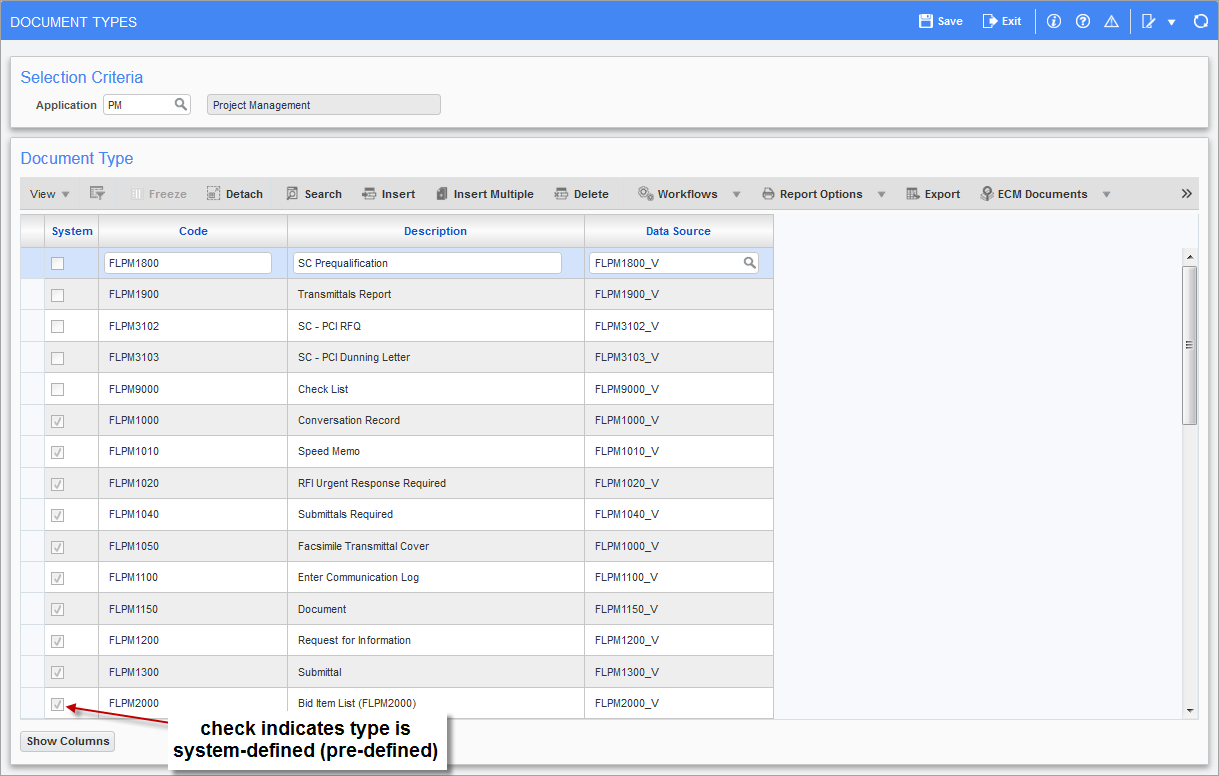This screenshot has height=776, width=1219.
Task: Click the Detach toolbar icon
Action: point(214,194)
